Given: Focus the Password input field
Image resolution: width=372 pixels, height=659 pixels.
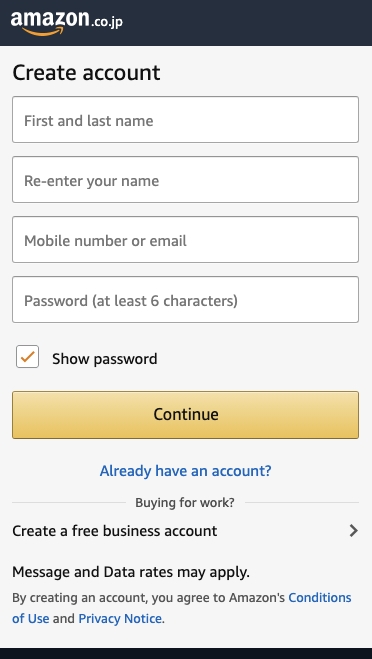Looking at the screenshot, I should pos(185,300).
